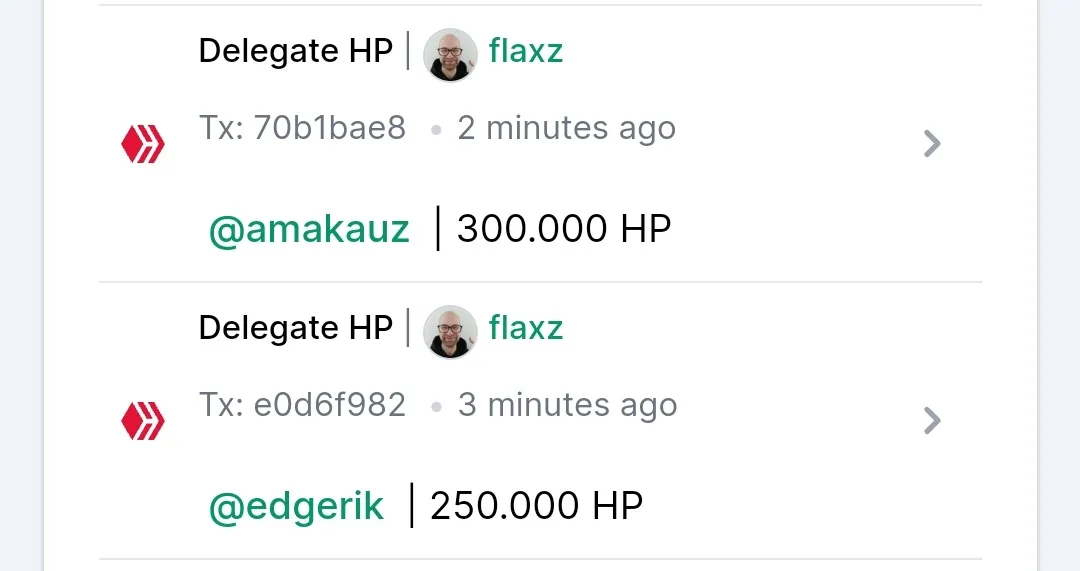1080x571 pixels.
Task: Open flaxz avatar in the amakauz delegation
Action: (x=450, y=54)
